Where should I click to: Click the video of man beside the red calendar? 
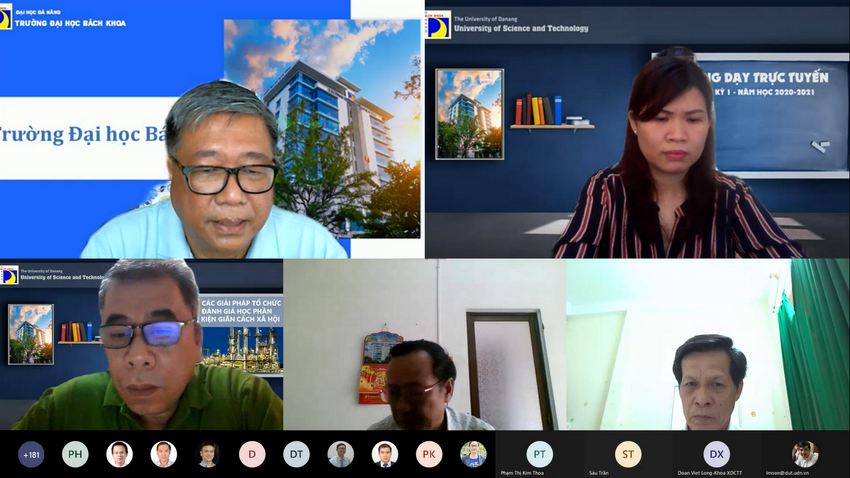(x=424, y=345)
